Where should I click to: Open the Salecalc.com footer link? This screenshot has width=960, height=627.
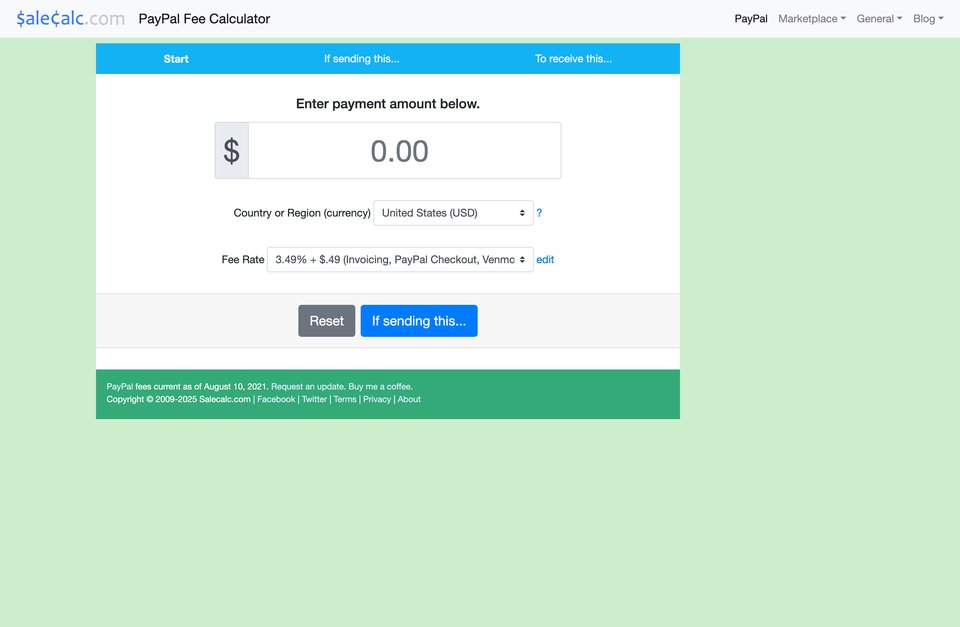click(x=225, y=399)
